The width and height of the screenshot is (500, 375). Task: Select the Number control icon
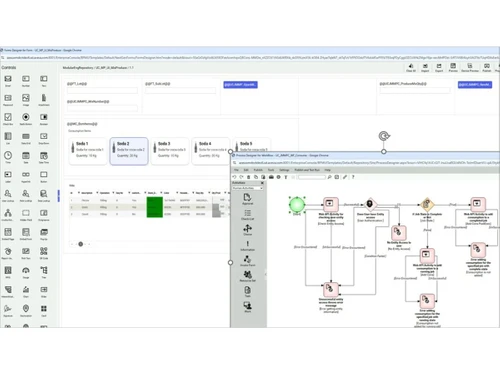[26, 79]
